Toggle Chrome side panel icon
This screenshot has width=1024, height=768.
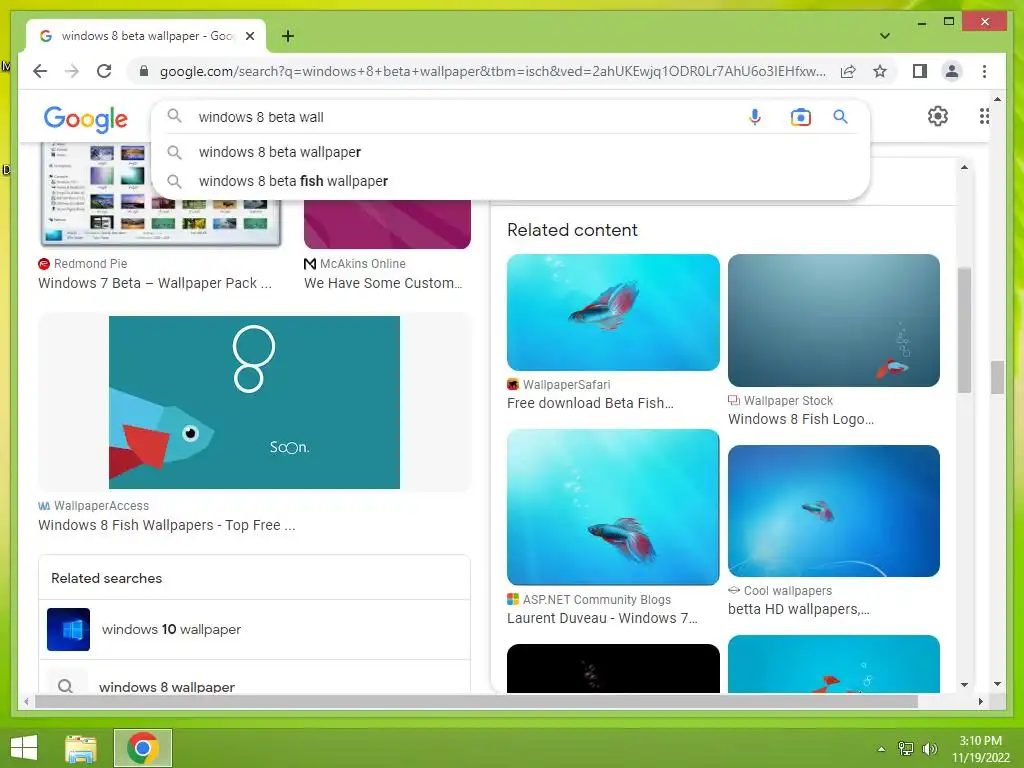920,71
